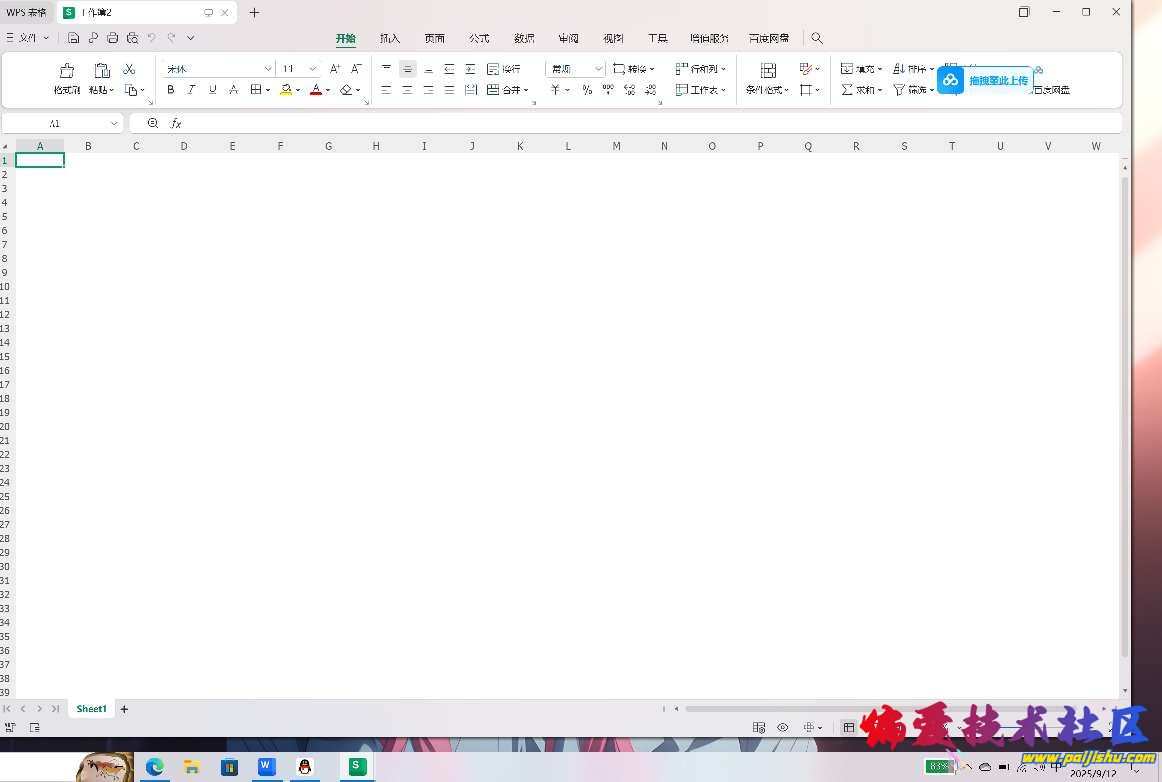Viewport: 1162px width, 782px height.
Task: Click the Format Painter icon
Action: 66,71
